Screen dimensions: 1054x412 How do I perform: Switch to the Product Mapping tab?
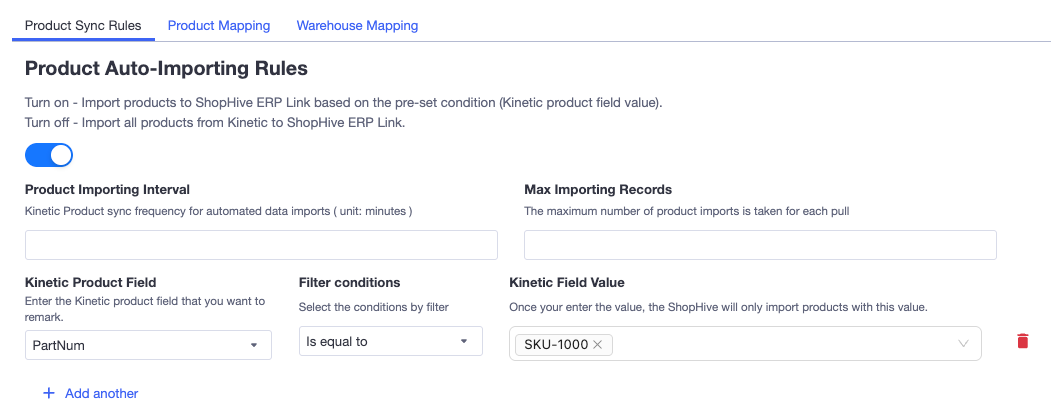[219, 26]
